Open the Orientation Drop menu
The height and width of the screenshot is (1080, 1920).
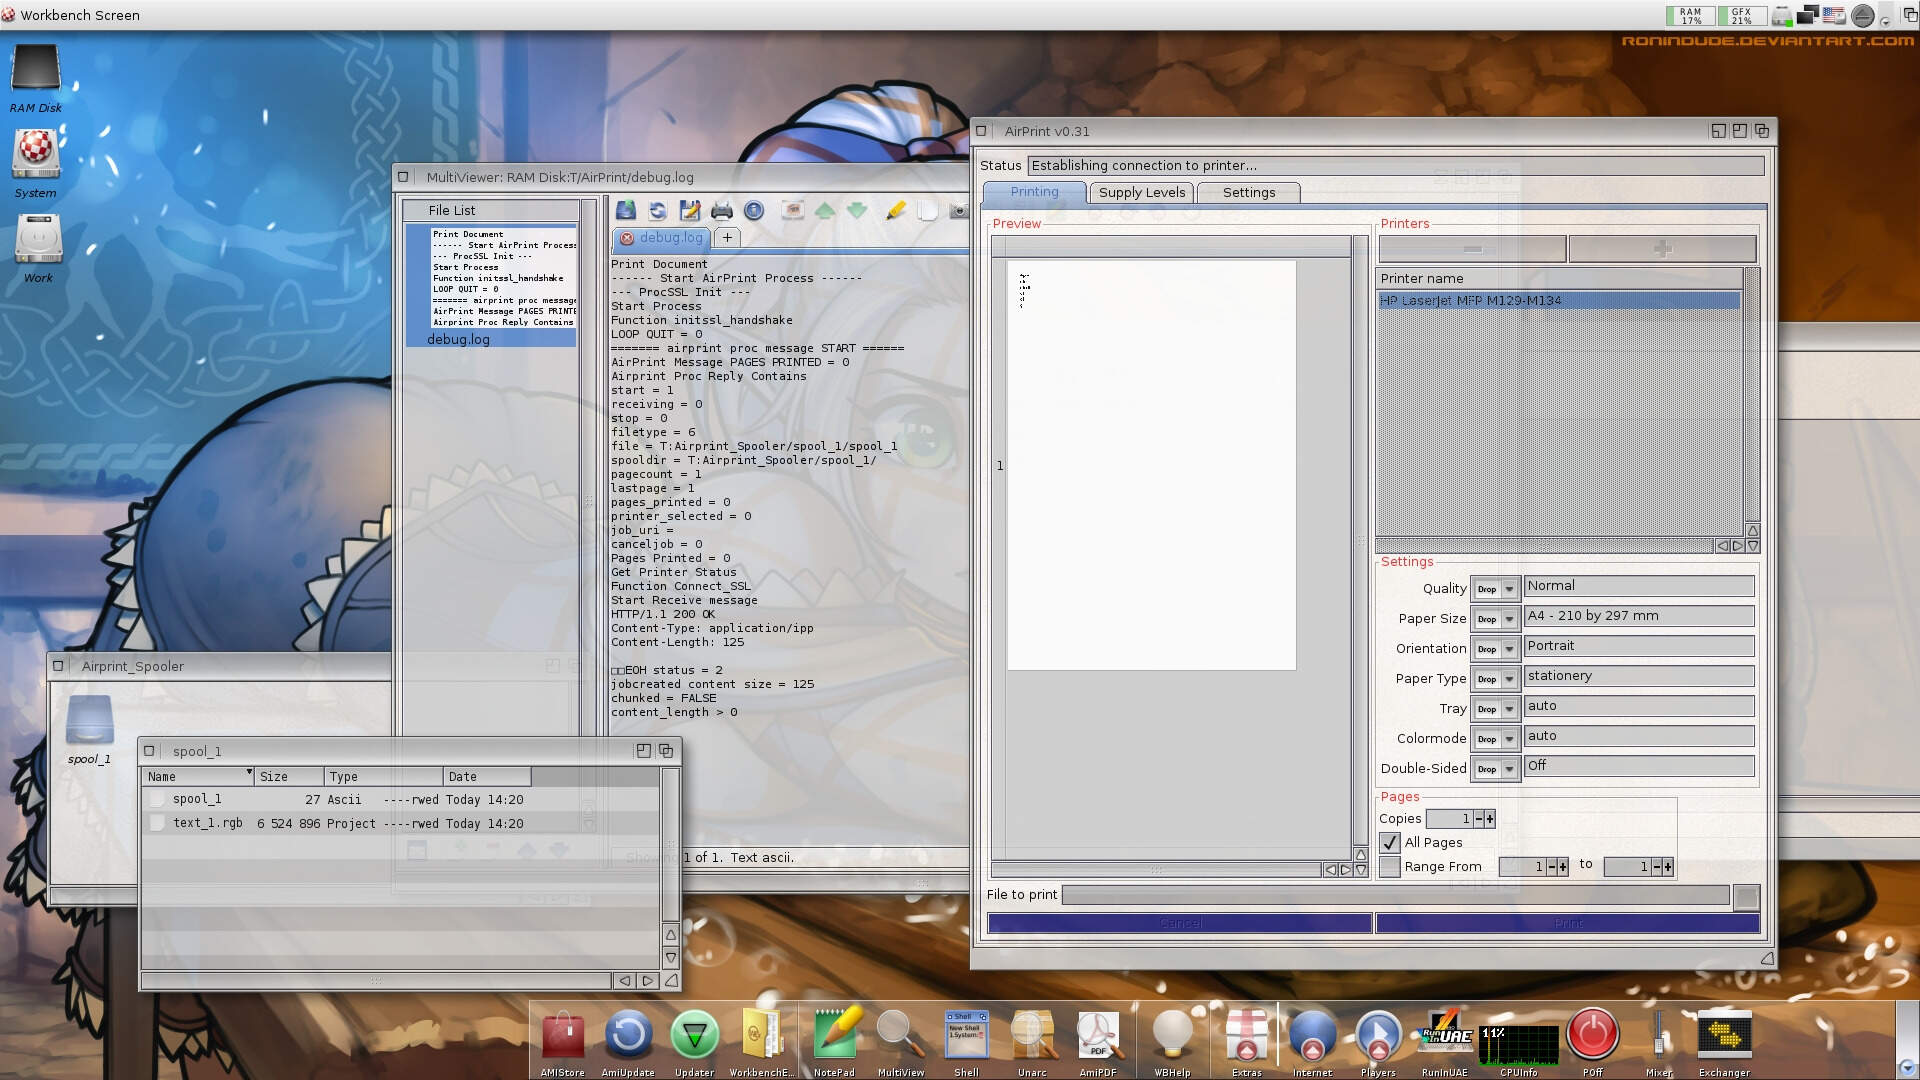[x=1495, y=649]
